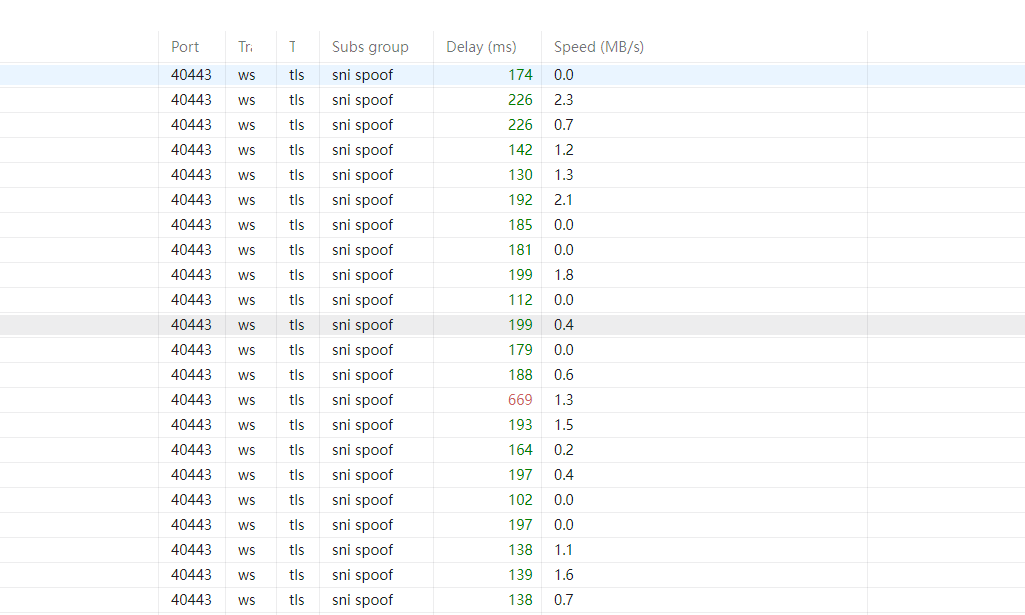The width and height of the screenshot is (1025, 615).
Task: Select the speed value 1.1
Action: (563, 550)
